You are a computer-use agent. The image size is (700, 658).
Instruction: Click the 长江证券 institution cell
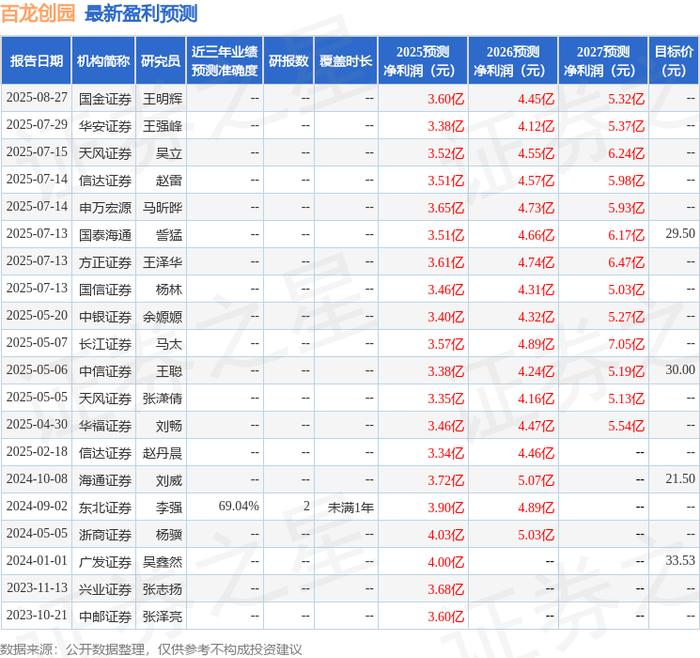click(105, 344)
